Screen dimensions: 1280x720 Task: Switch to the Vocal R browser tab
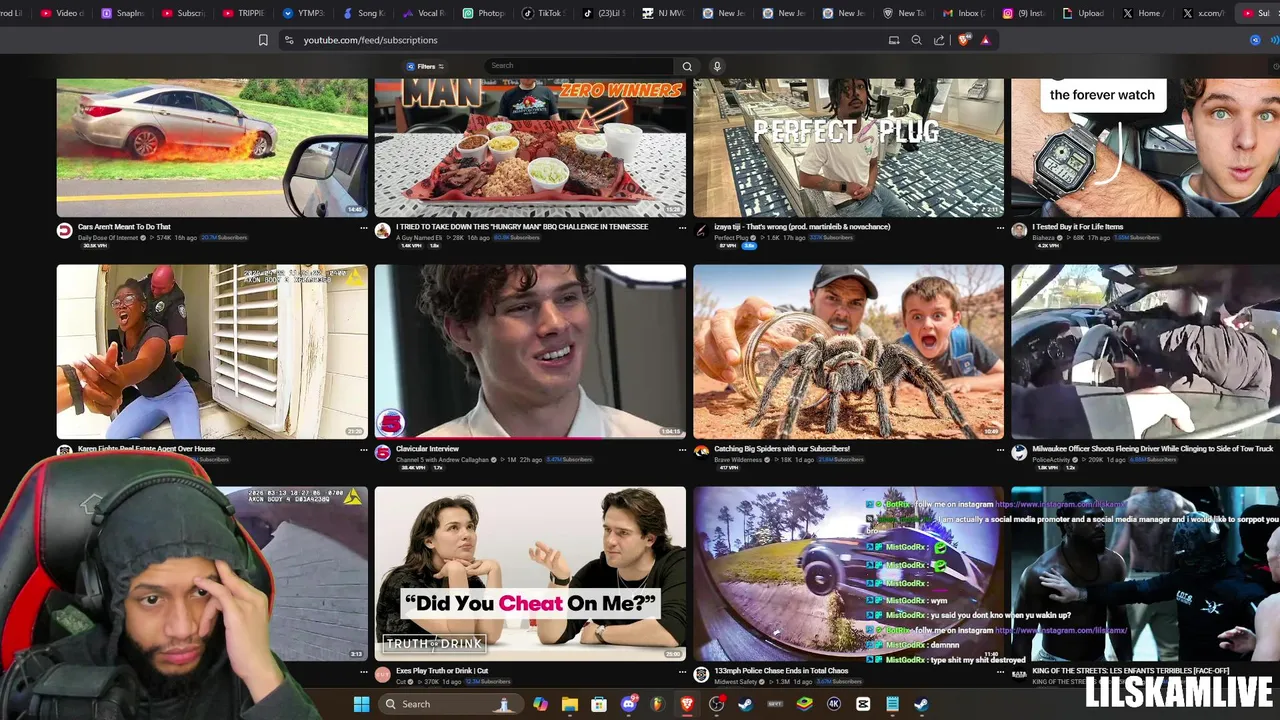point(423,13)
